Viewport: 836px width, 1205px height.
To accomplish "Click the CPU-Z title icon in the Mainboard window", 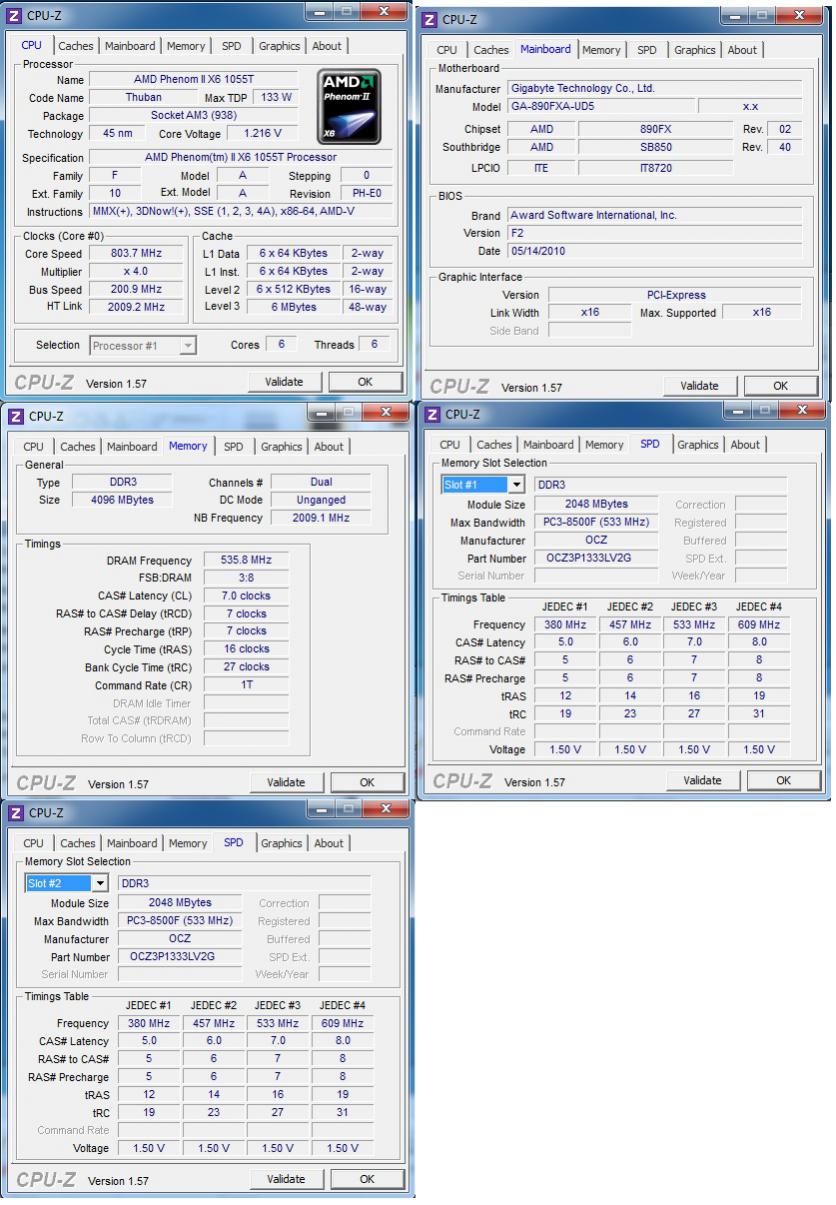I will (x=431, y=19).
